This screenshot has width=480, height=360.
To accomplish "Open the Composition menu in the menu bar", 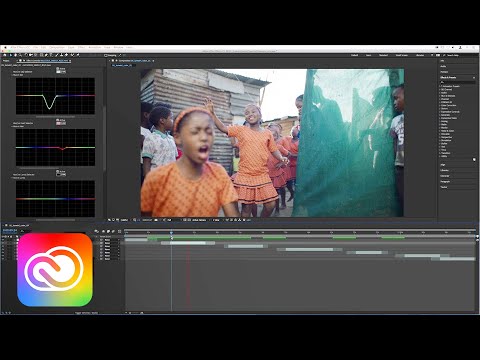I will point(57,47).
